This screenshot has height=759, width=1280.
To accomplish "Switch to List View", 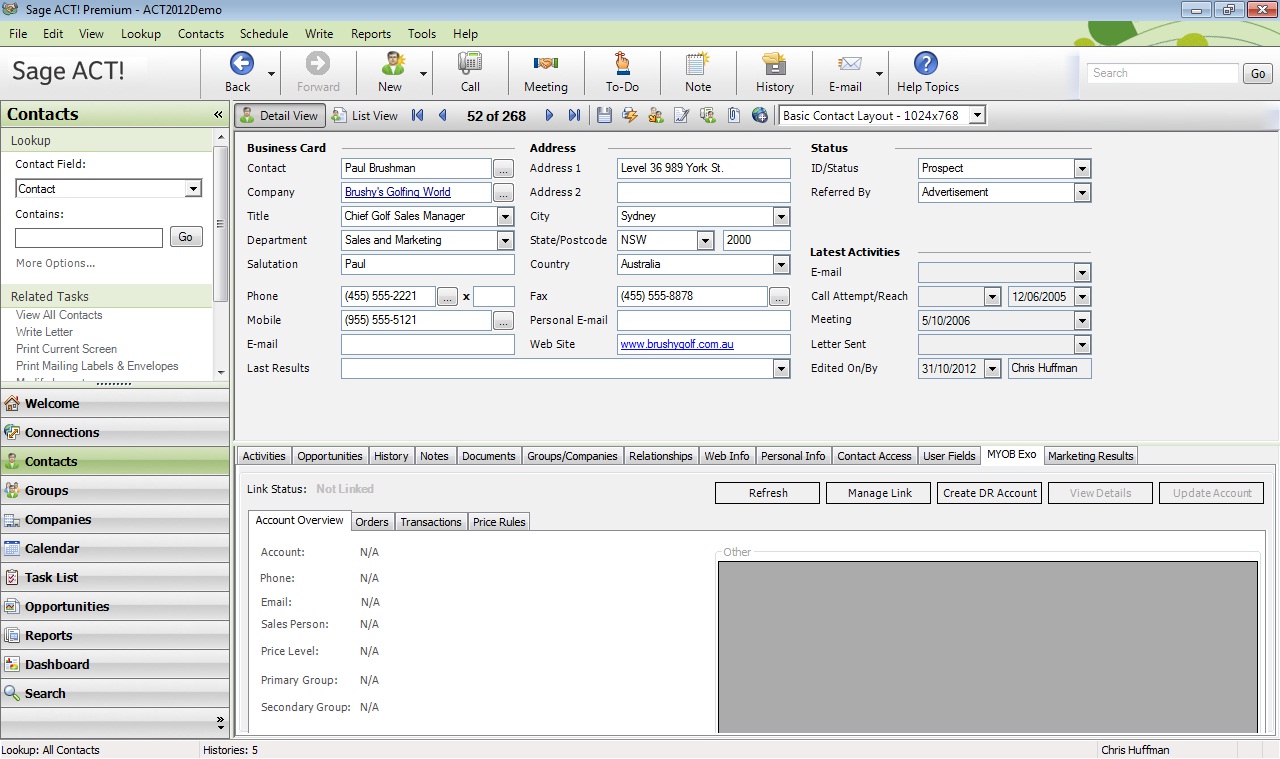I will [x=365, y=116].
